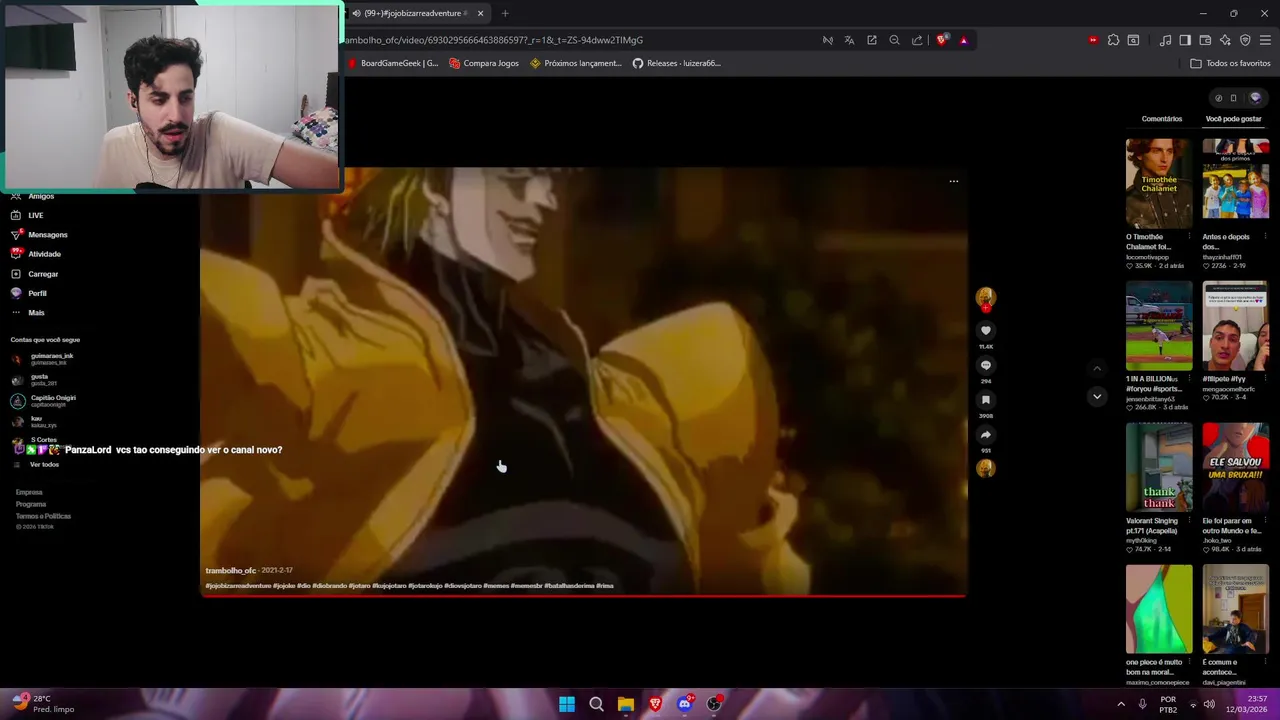Open Mensagens in TikTok sidebar
Viewport: 1280px width, 720px height.
pos(39,235)
